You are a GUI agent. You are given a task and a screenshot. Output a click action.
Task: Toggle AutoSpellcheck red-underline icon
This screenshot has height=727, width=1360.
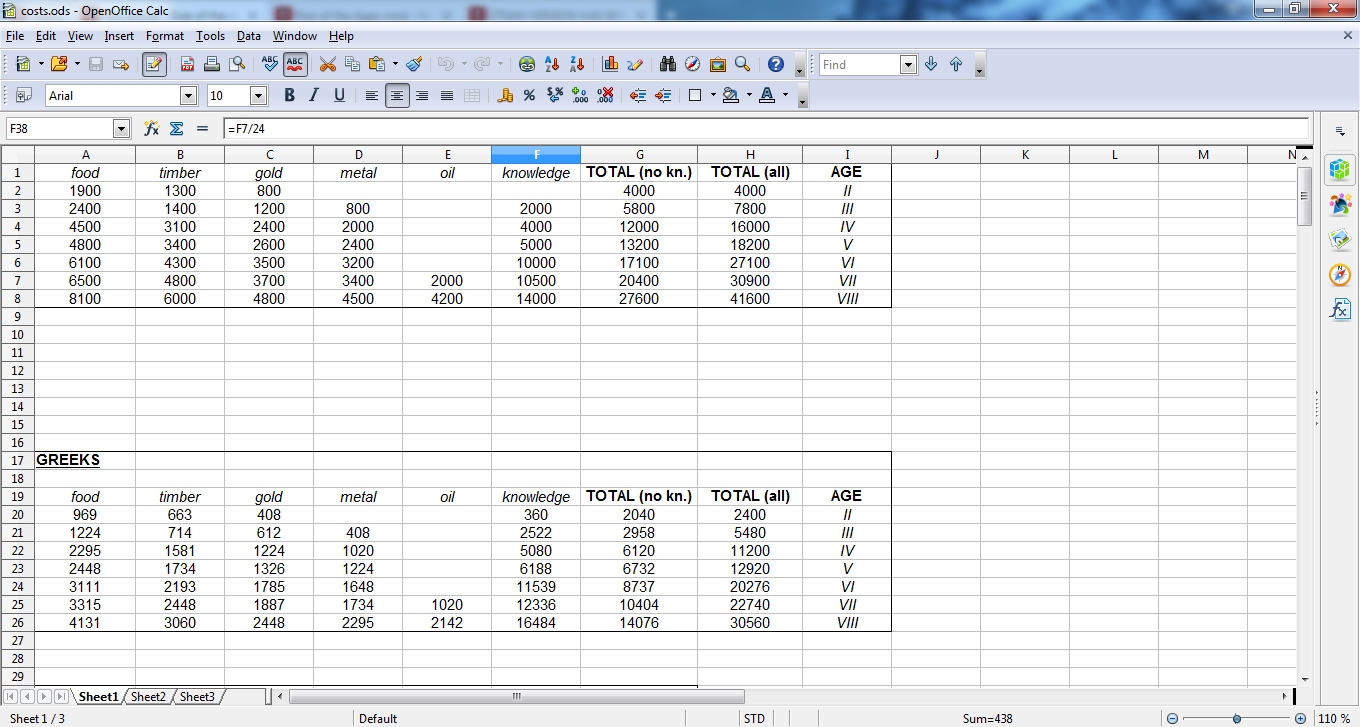tap(295, 64)
